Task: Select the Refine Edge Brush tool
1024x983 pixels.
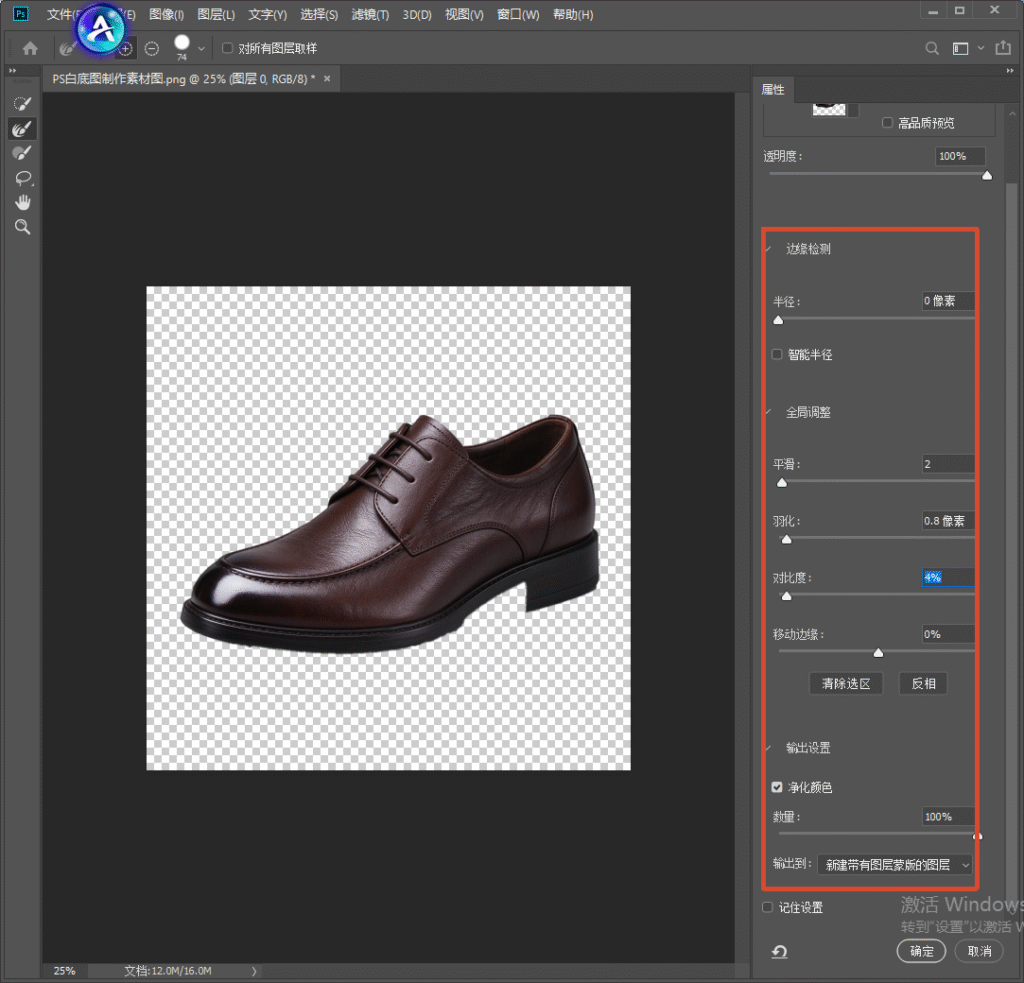Action: [x=22, y=129]
